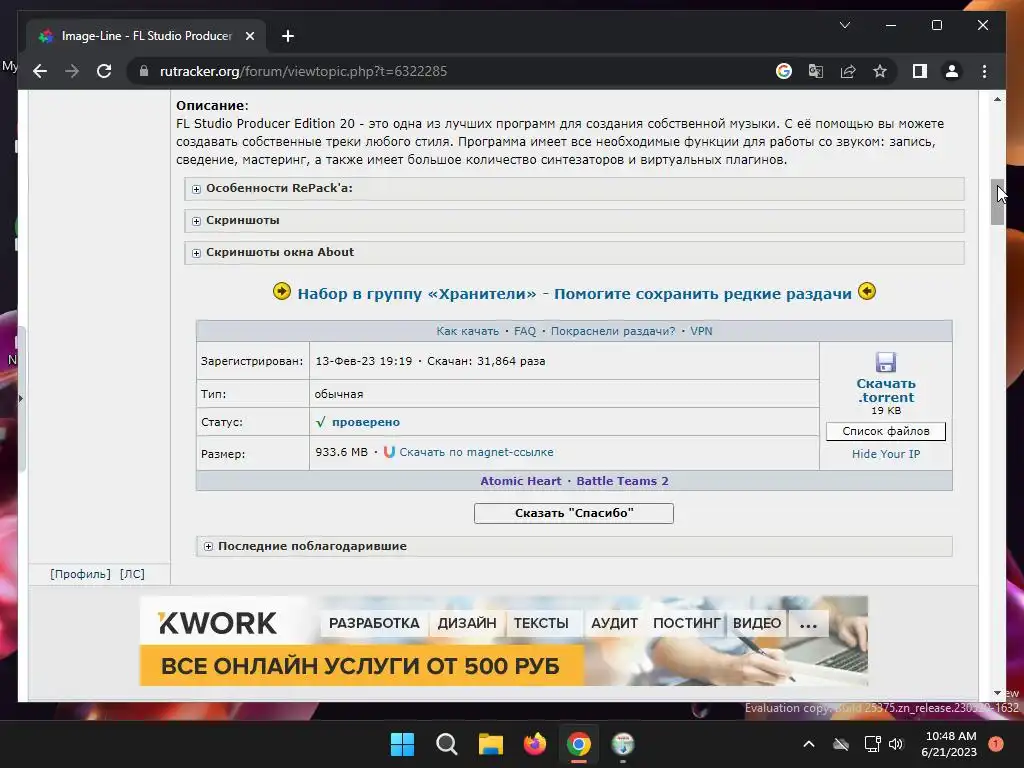
Task: Expand Последние поблагодарившие section
Action: [575, 546]
